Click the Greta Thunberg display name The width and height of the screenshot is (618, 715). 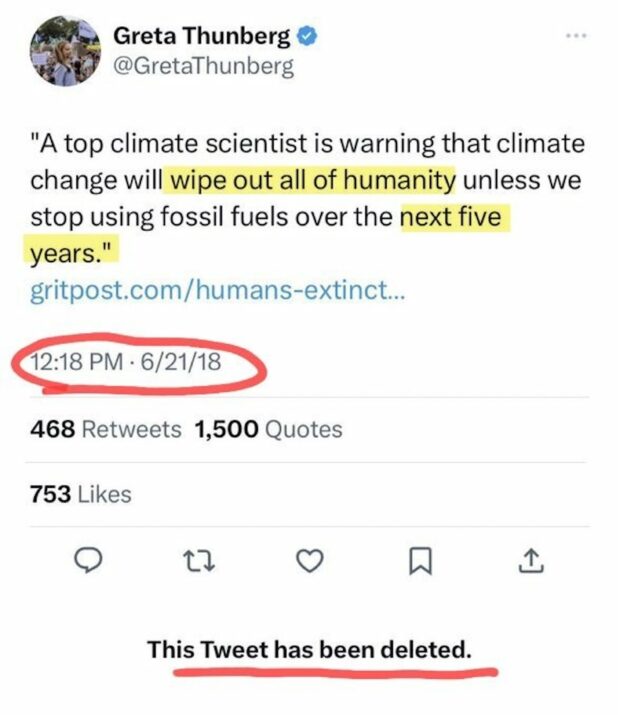(202, 38)
